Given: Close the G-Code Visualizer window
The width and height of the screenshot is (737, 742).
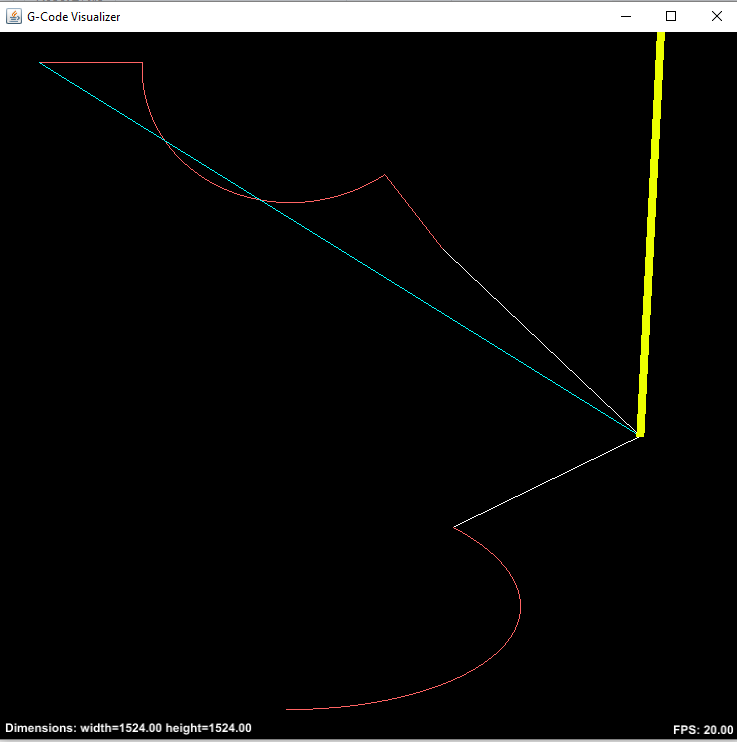Looking at the screenshot, I should pos(717,17).
